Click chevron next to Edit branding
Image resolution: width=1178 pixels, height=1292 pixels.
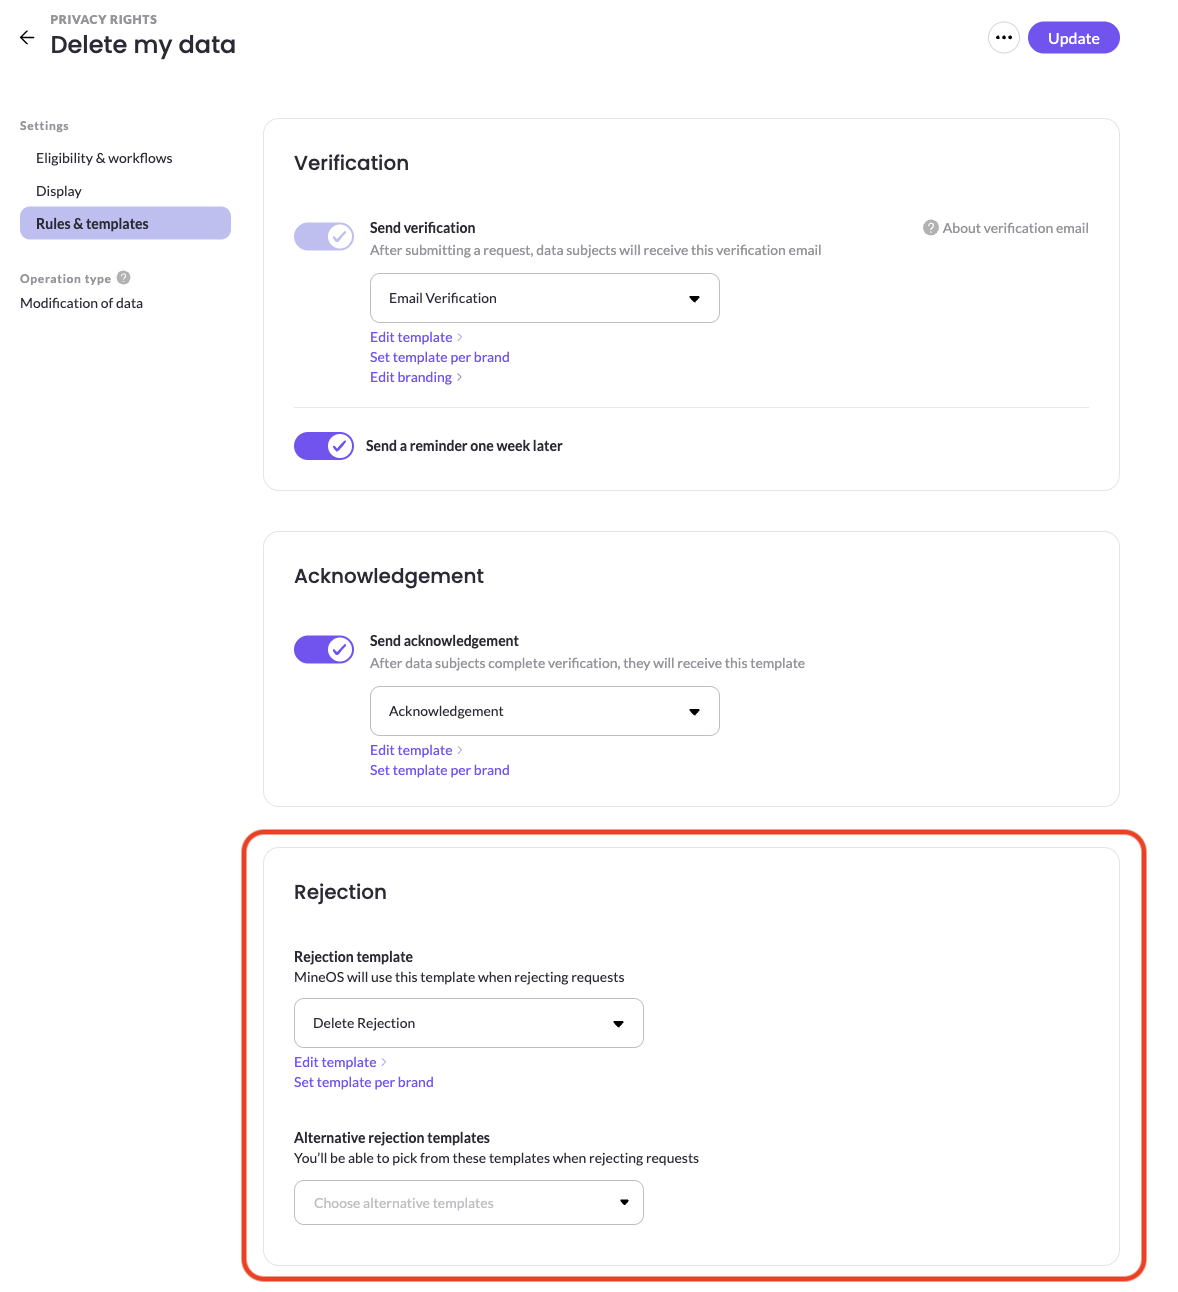[x=459, y=377]
